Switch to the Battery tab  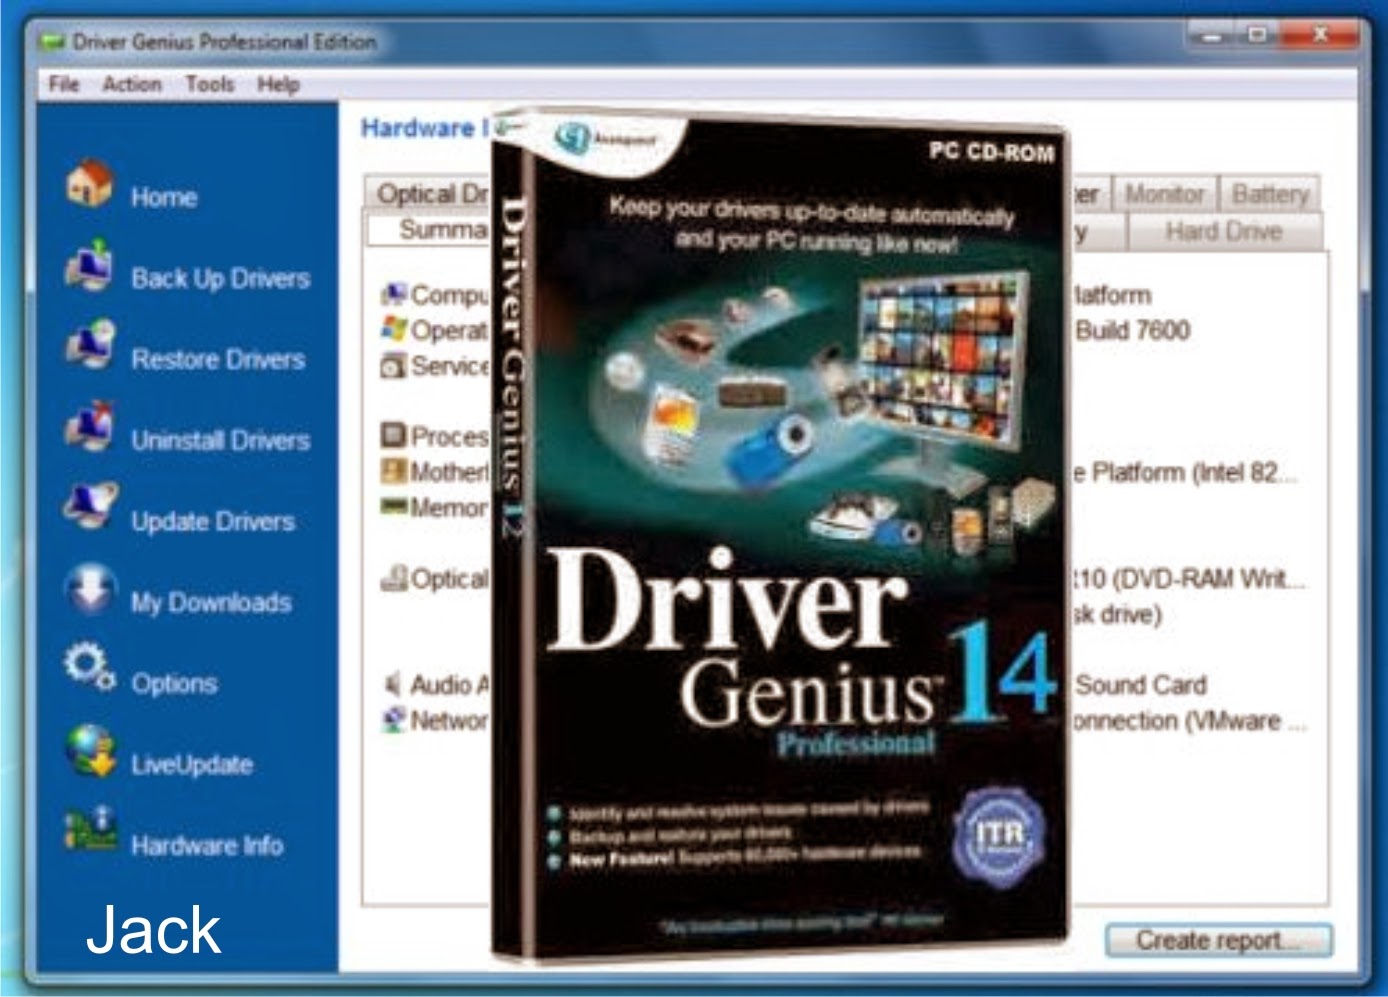pyautogui.click(x=1270, y=194)
